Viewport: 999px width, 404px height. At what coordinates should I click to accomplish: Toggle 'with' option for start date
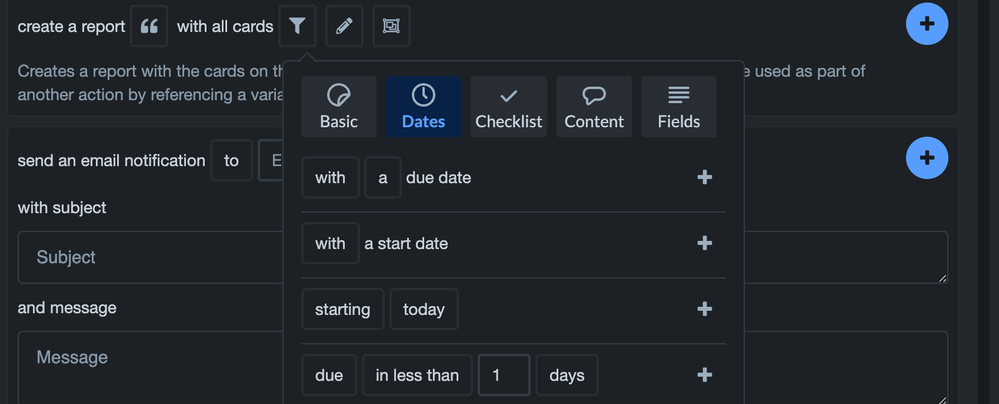click(330, 244)
